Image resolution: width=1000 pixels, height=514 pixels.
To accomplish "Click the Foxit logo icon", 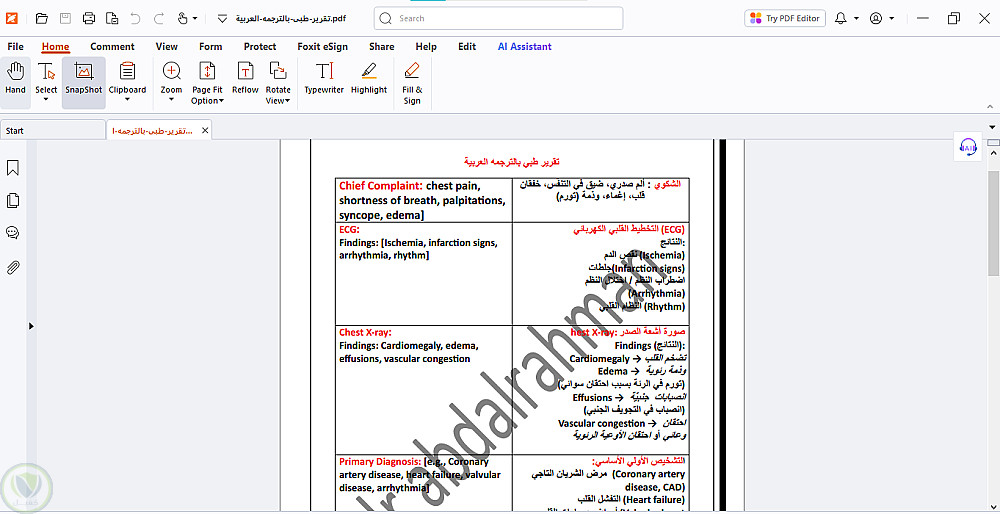I will pyautogui.click(x=12, y=18).
